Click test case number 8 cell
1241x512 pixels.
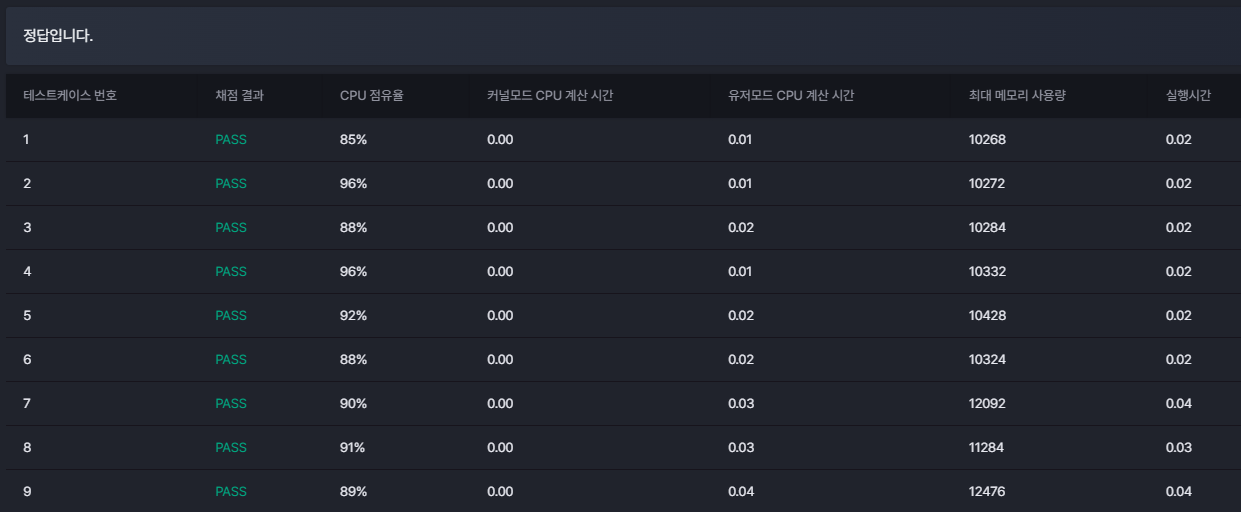click(27, 448)
